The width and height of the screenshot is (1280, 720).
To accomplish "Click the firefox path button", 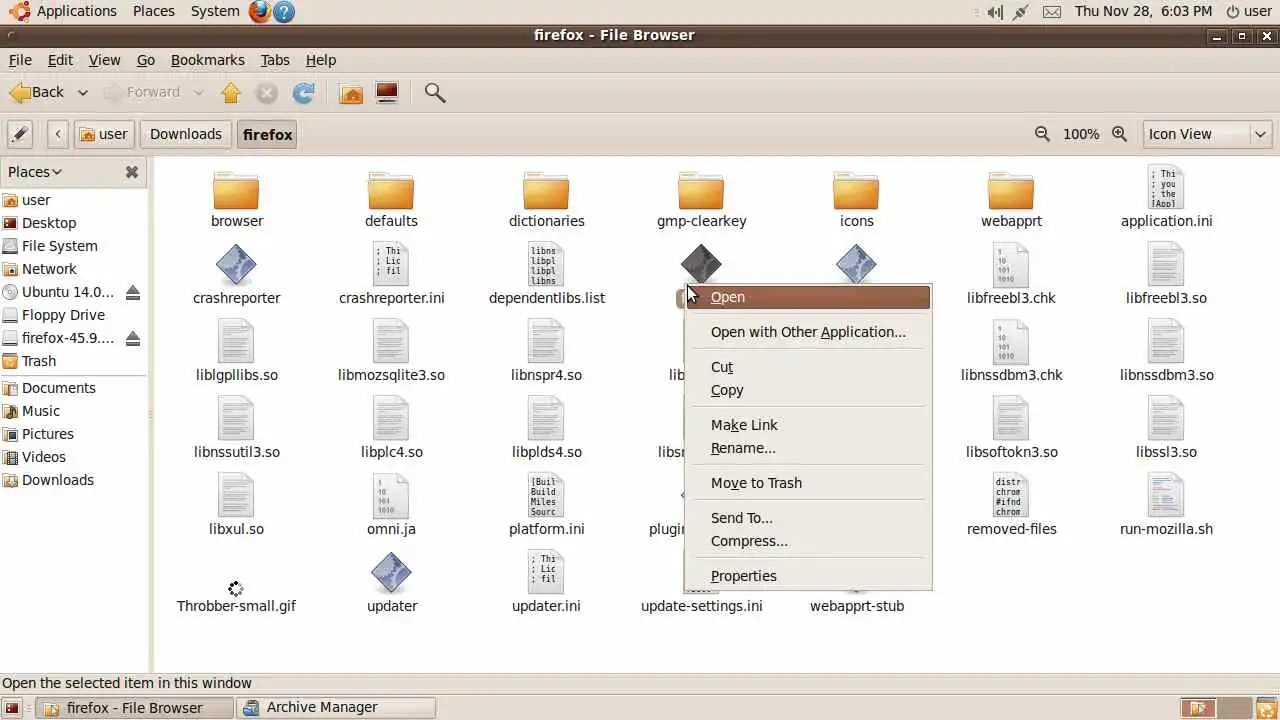I will coord(268,134).
